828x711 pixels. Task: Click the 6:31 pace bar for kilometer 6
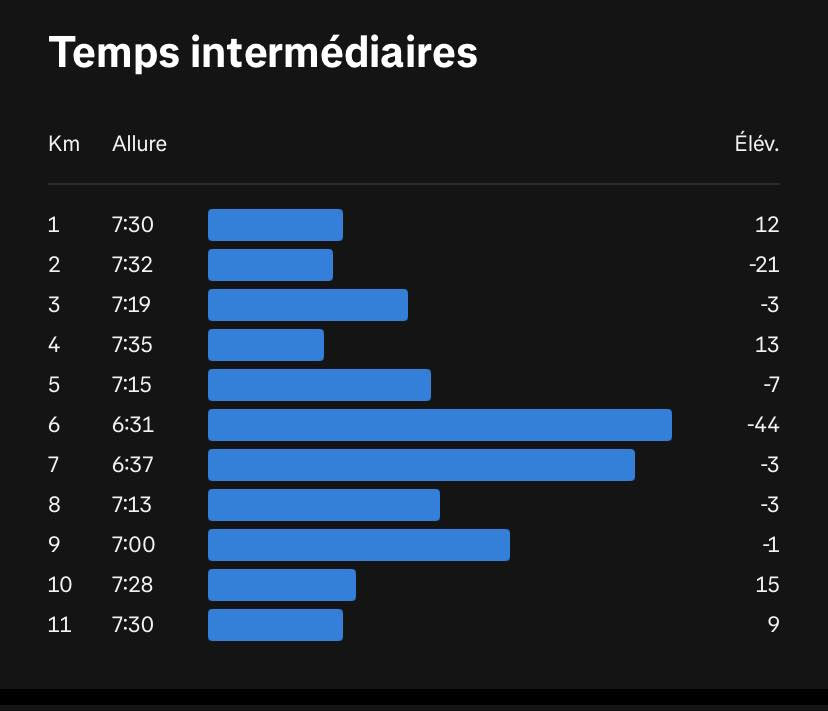[x=440, y=425]
